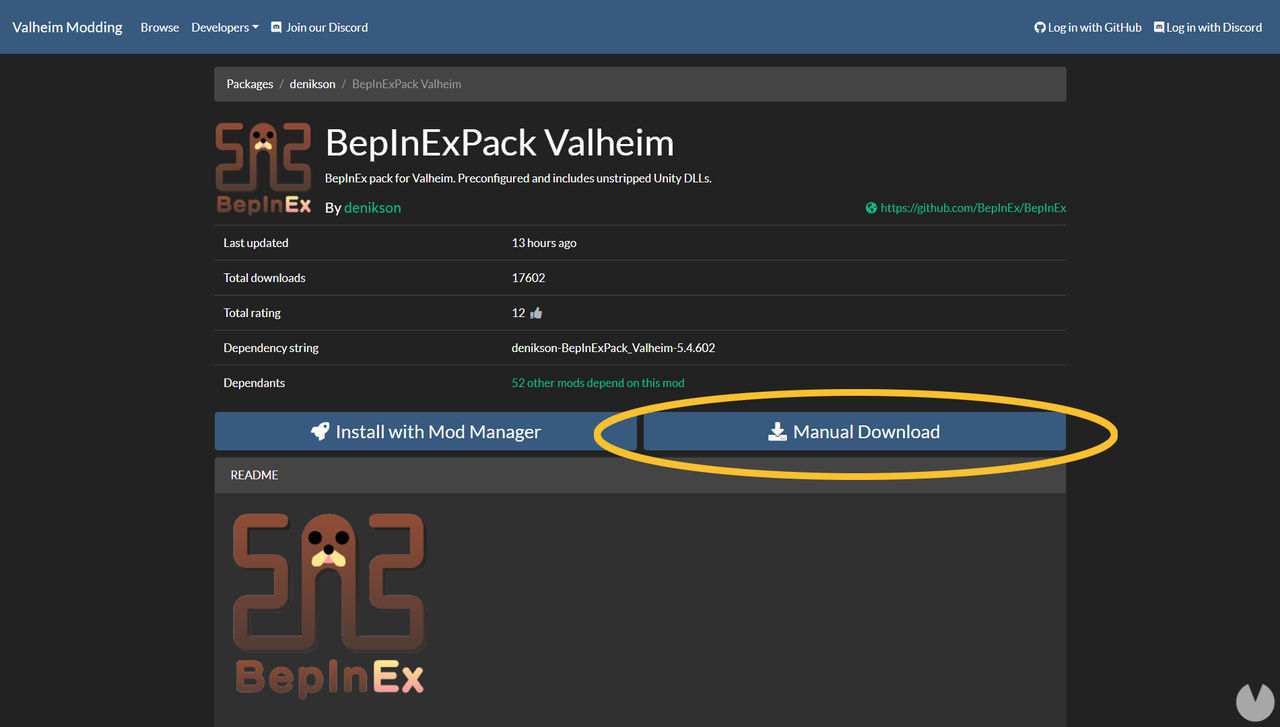The height and width of the screenshot is (727, 1280).
Task: Open the denikson breadcrumb link
Action: pos(313,84)
